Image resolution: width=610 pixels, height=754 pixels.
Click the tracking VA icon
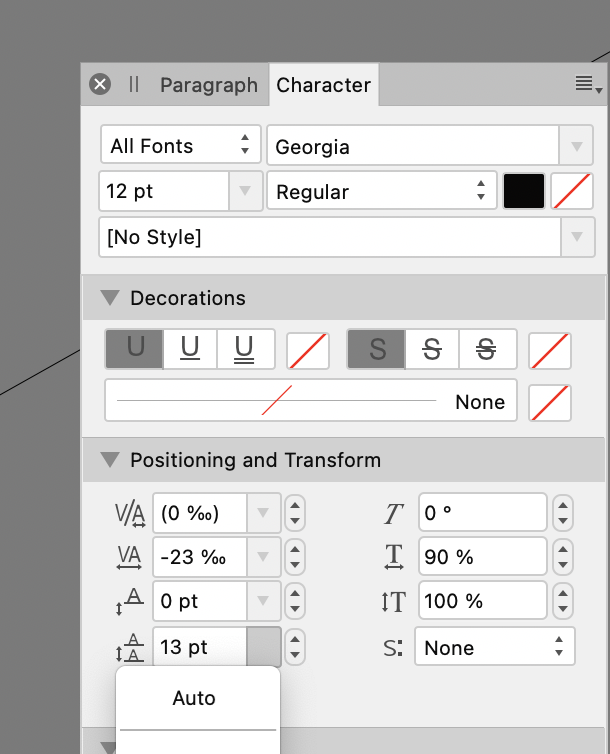(x=129, y=558)
